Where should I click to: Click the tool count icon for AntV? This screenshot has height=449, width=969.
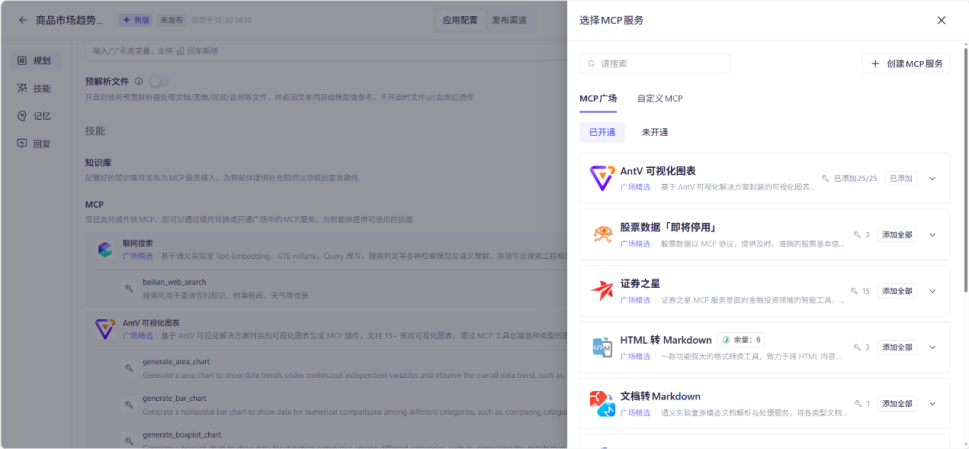click(x=825, y=178)
